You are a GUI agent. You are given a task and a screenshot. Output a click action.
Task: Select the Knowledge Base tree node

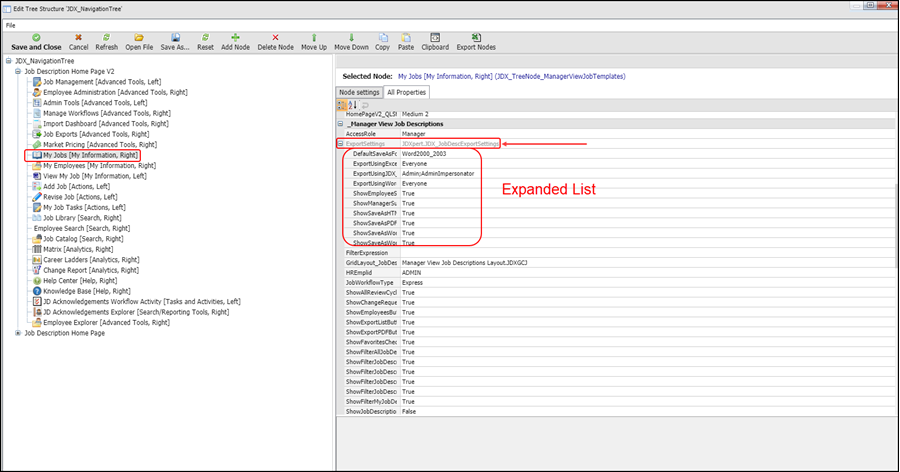coord(86,291)
